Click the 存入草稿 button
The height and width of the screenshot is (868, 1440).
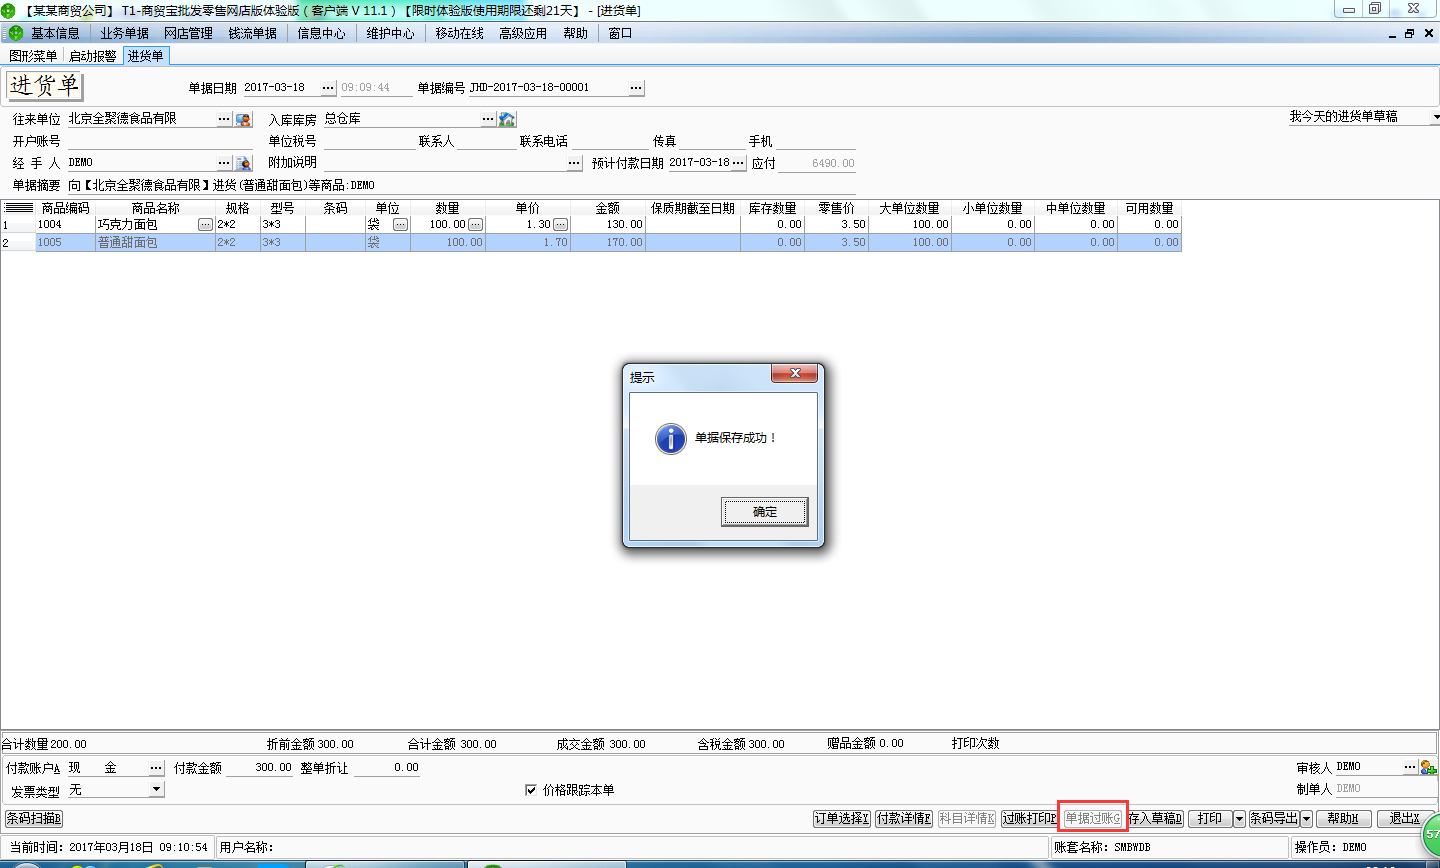(1155, 819)
